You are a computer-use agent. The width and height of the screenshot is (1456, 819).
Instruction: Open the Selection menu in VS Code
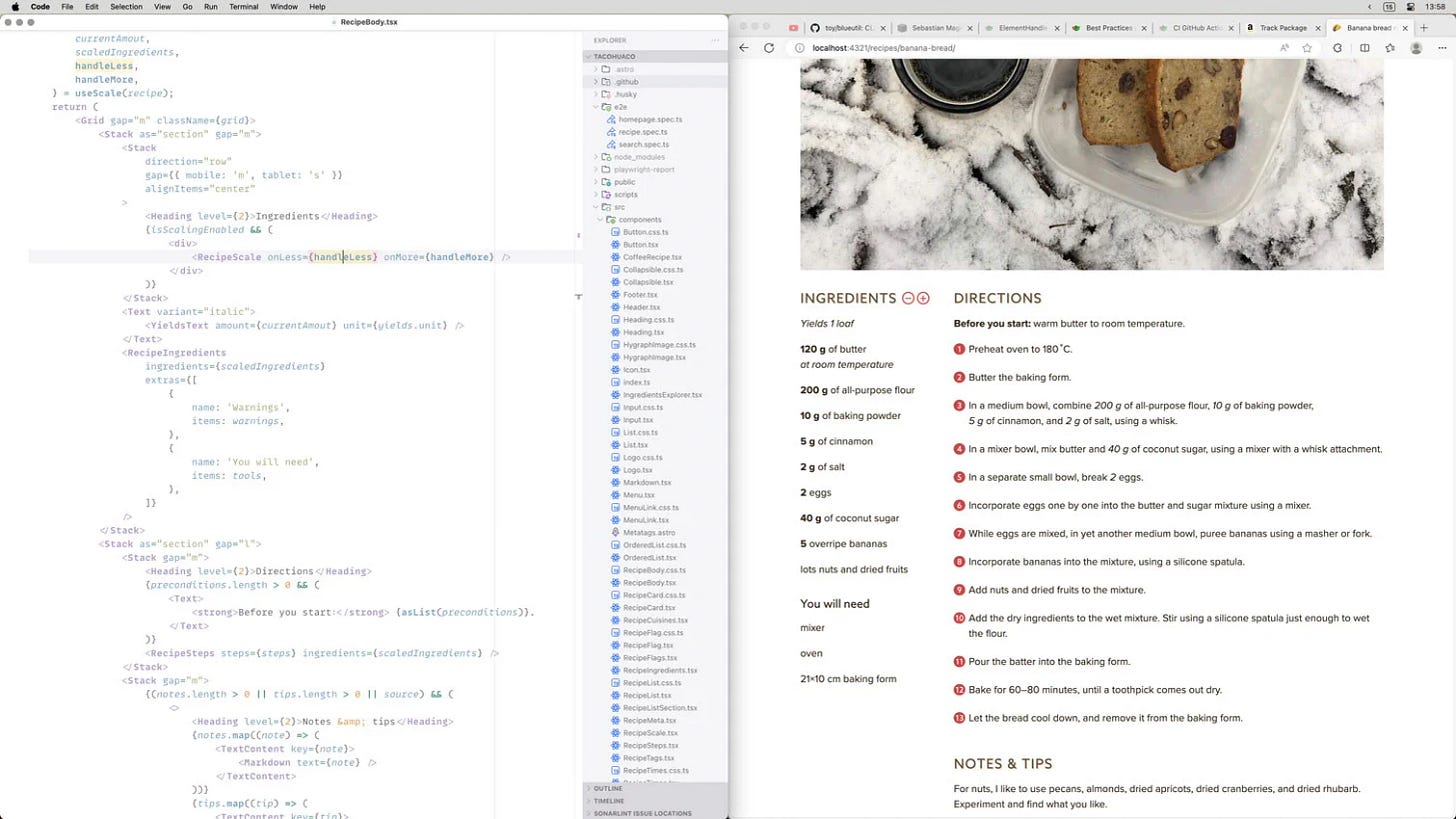pyautogui.click(x=125, y=6)
